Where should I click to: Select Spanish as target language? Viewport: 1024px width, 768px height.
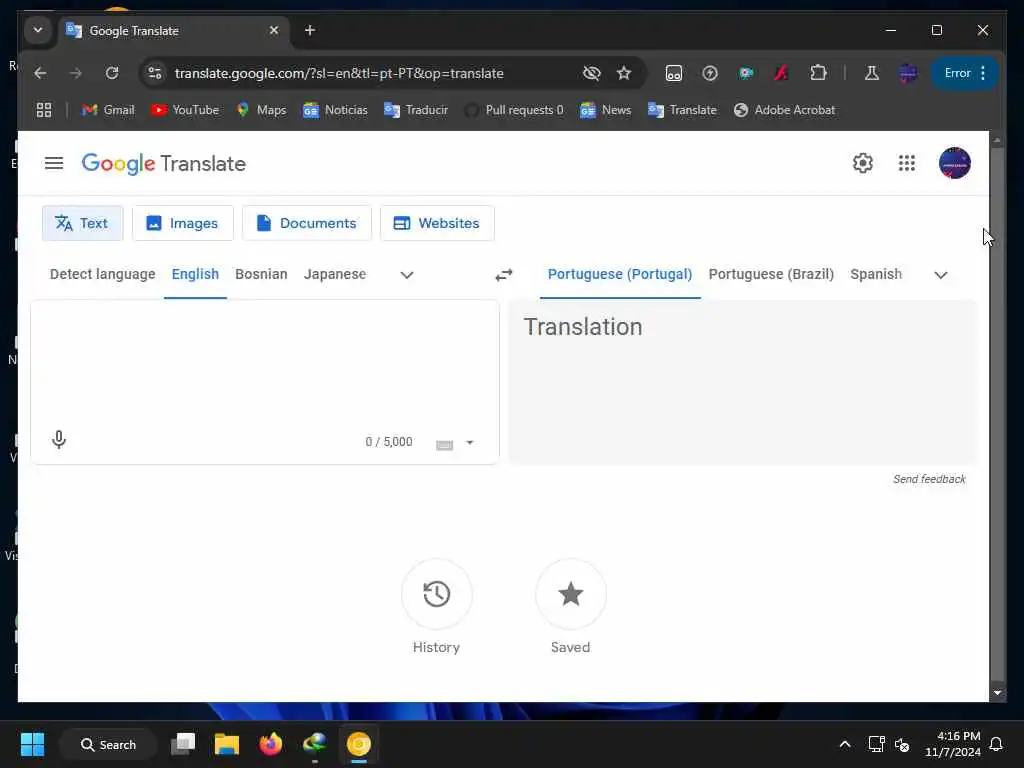click(x=876, y=274)
